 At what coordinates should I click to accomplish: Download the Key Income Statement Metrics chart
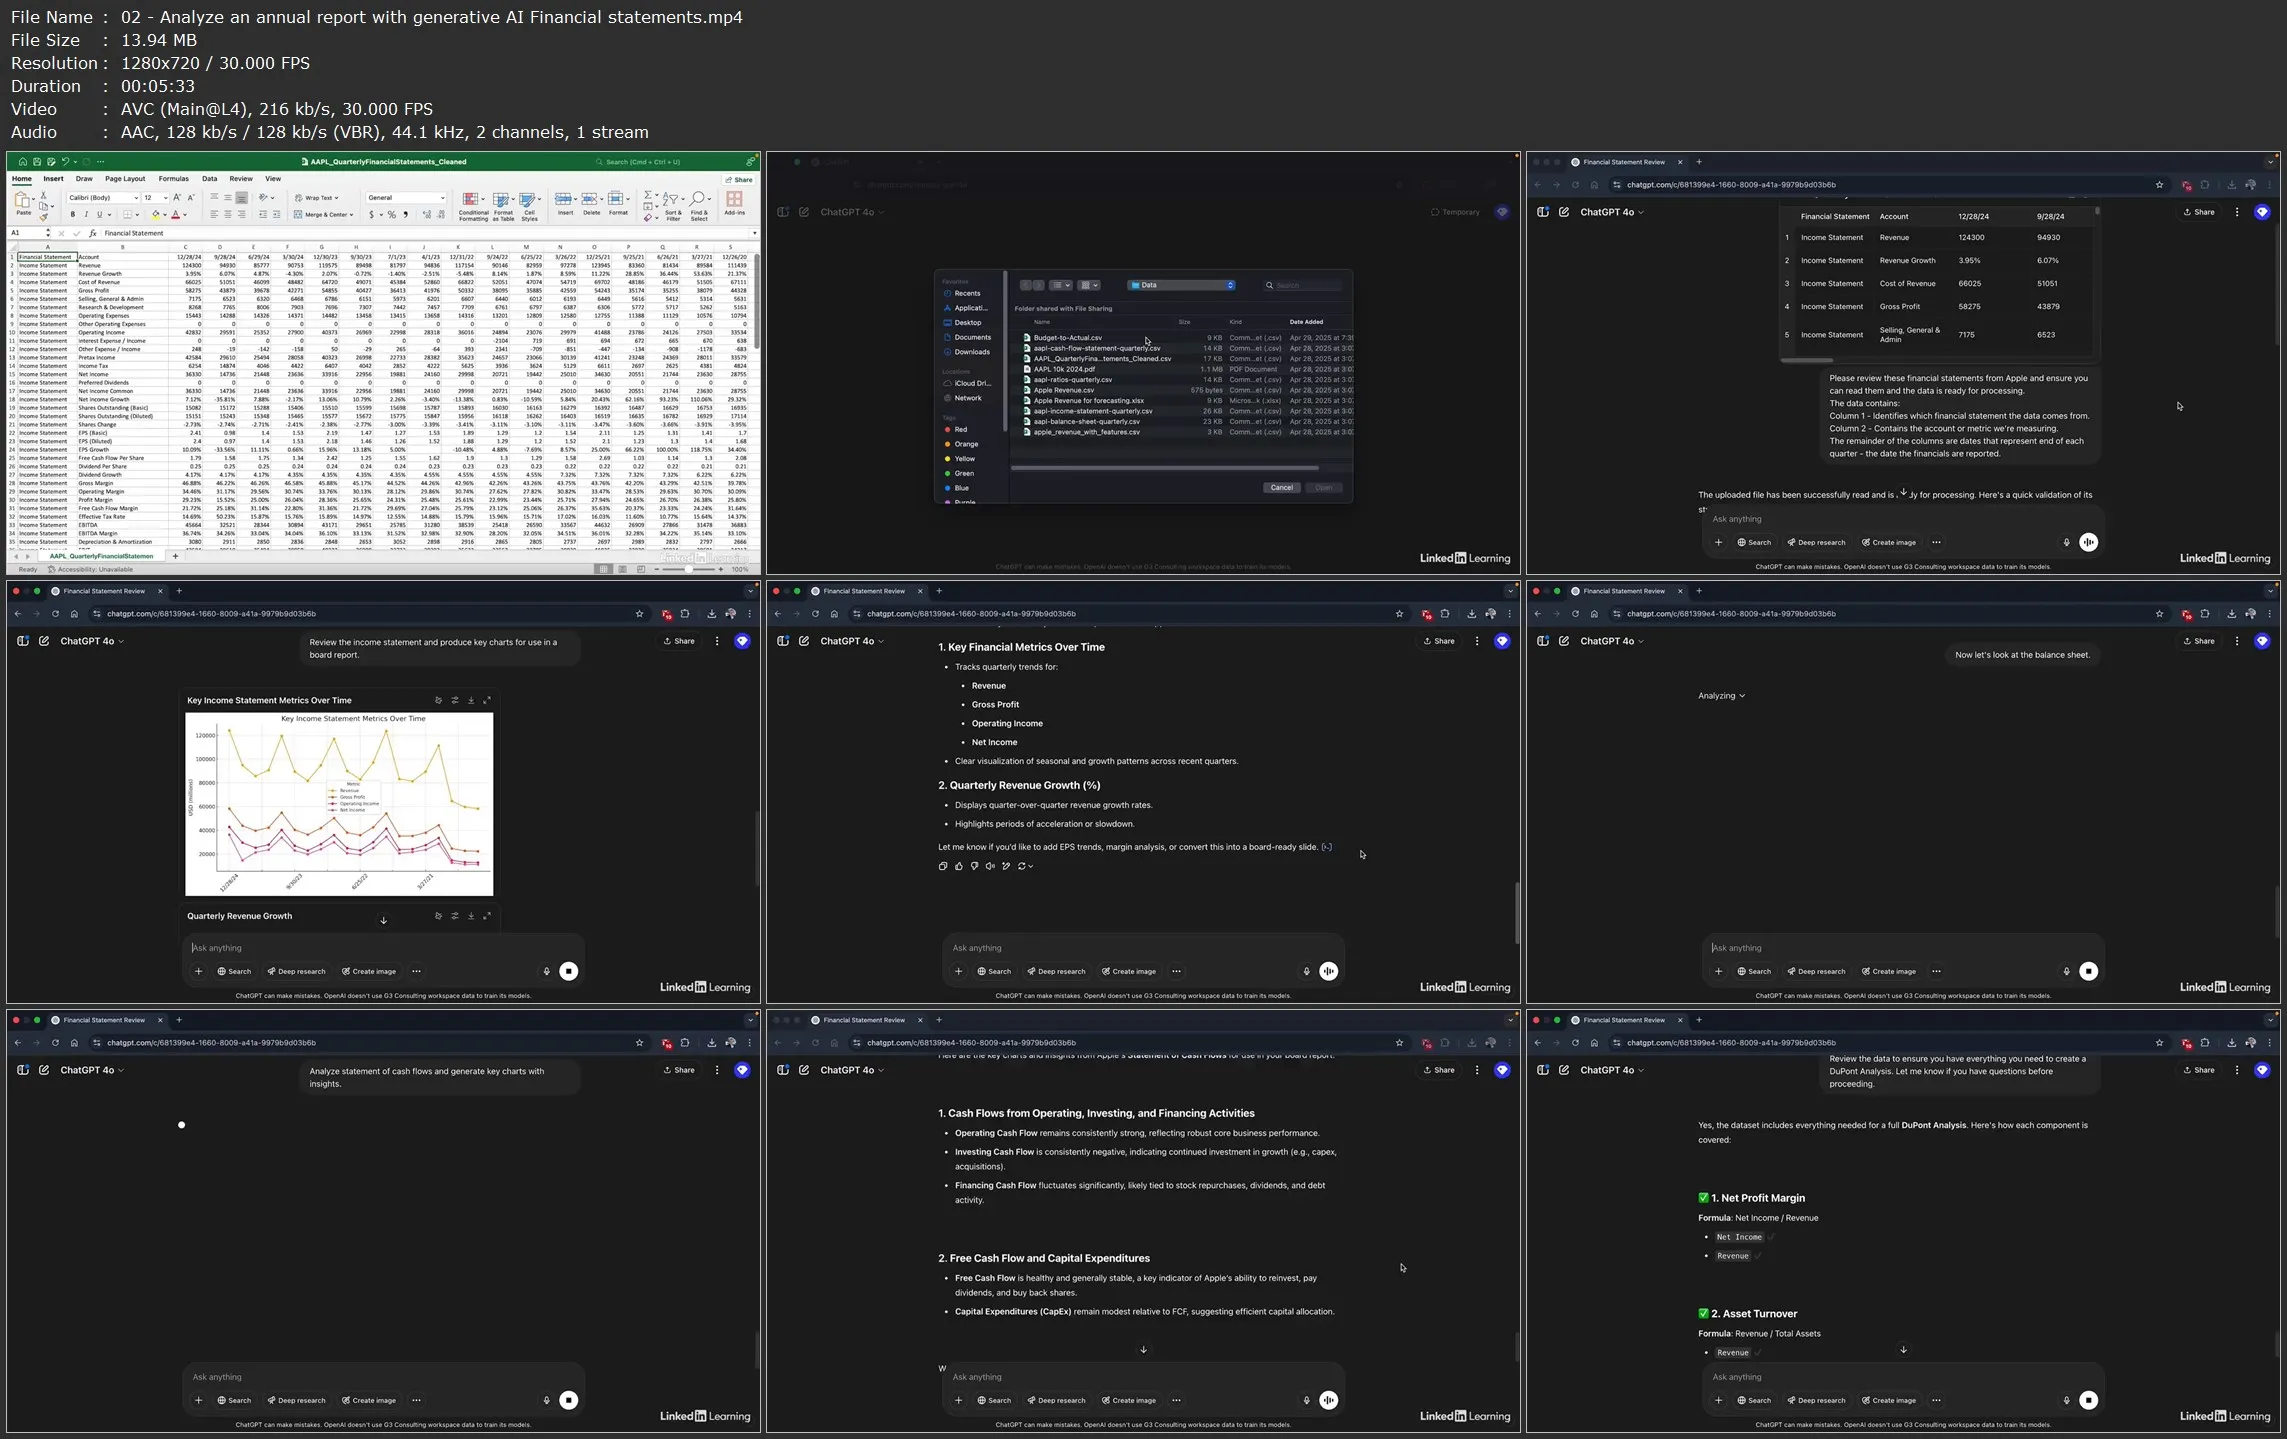471,700
